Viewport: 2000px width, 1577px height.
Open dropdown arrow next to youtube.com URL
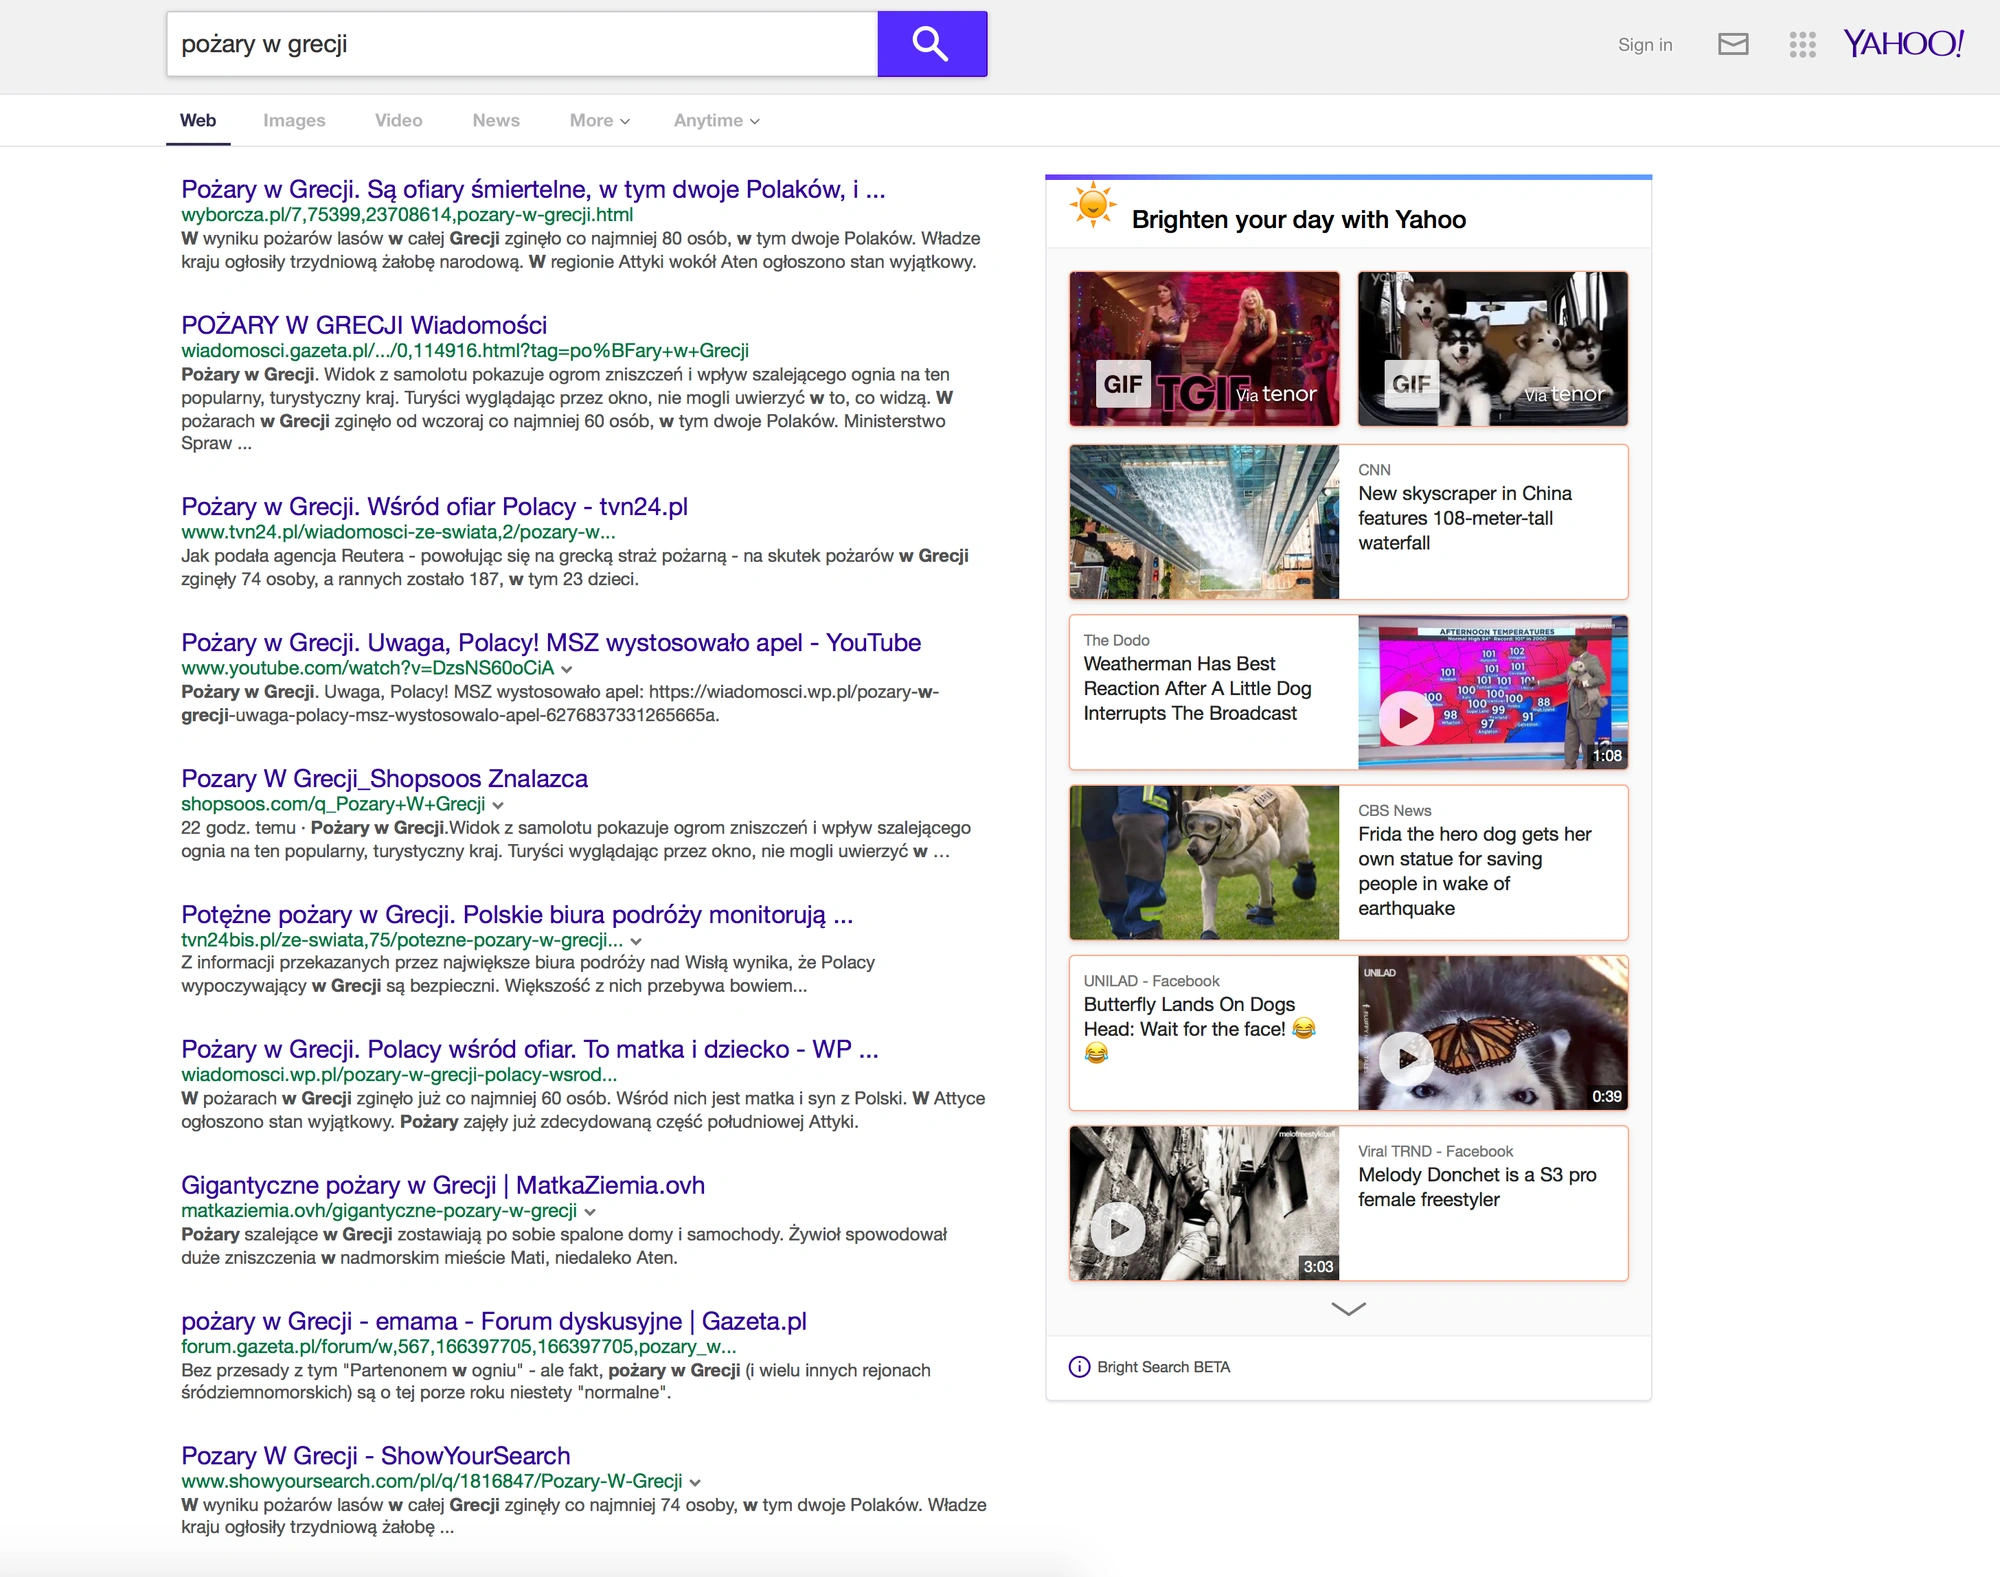tap(567, 669)
